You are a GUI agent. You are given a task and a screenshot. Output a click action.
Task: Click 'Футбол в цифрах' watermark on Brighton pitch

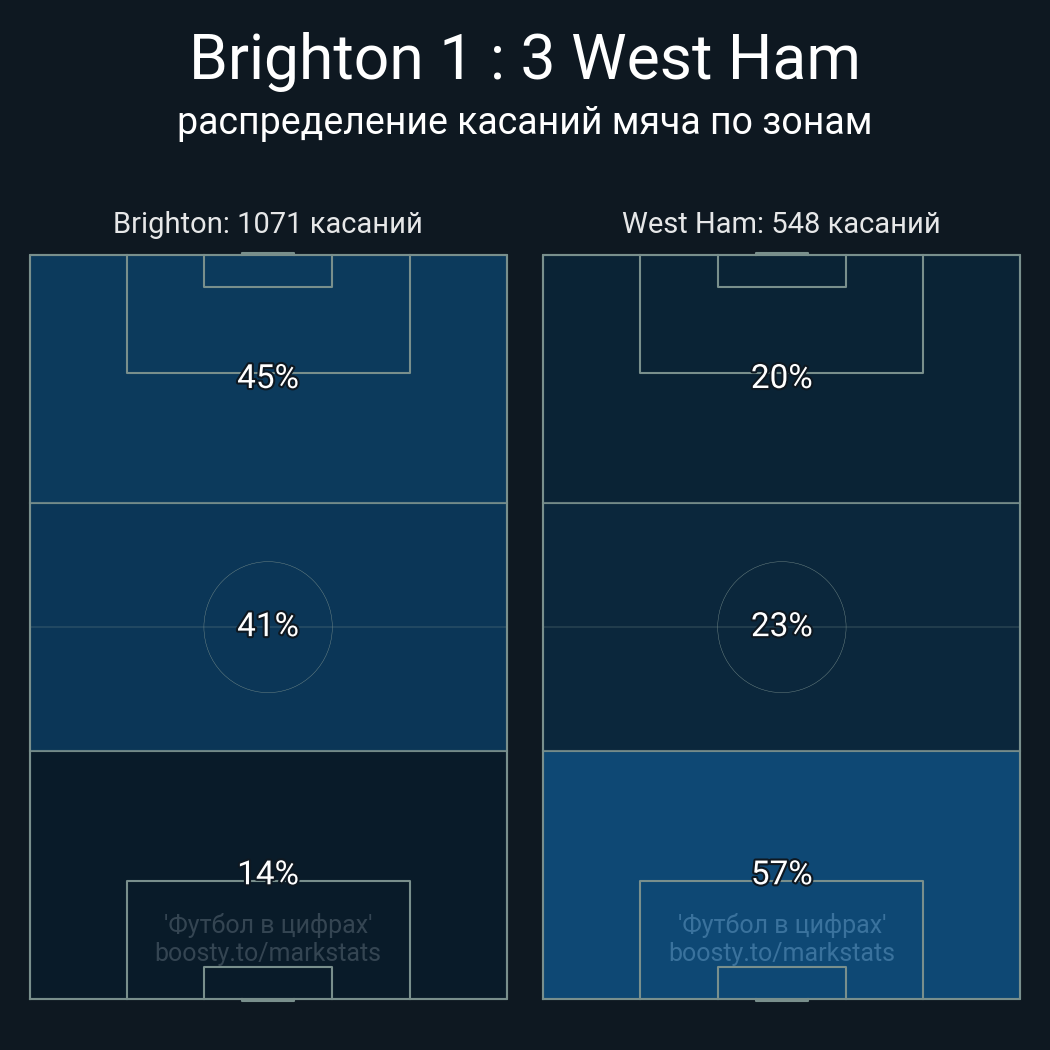pyautogui.click(x=268, y=924)
